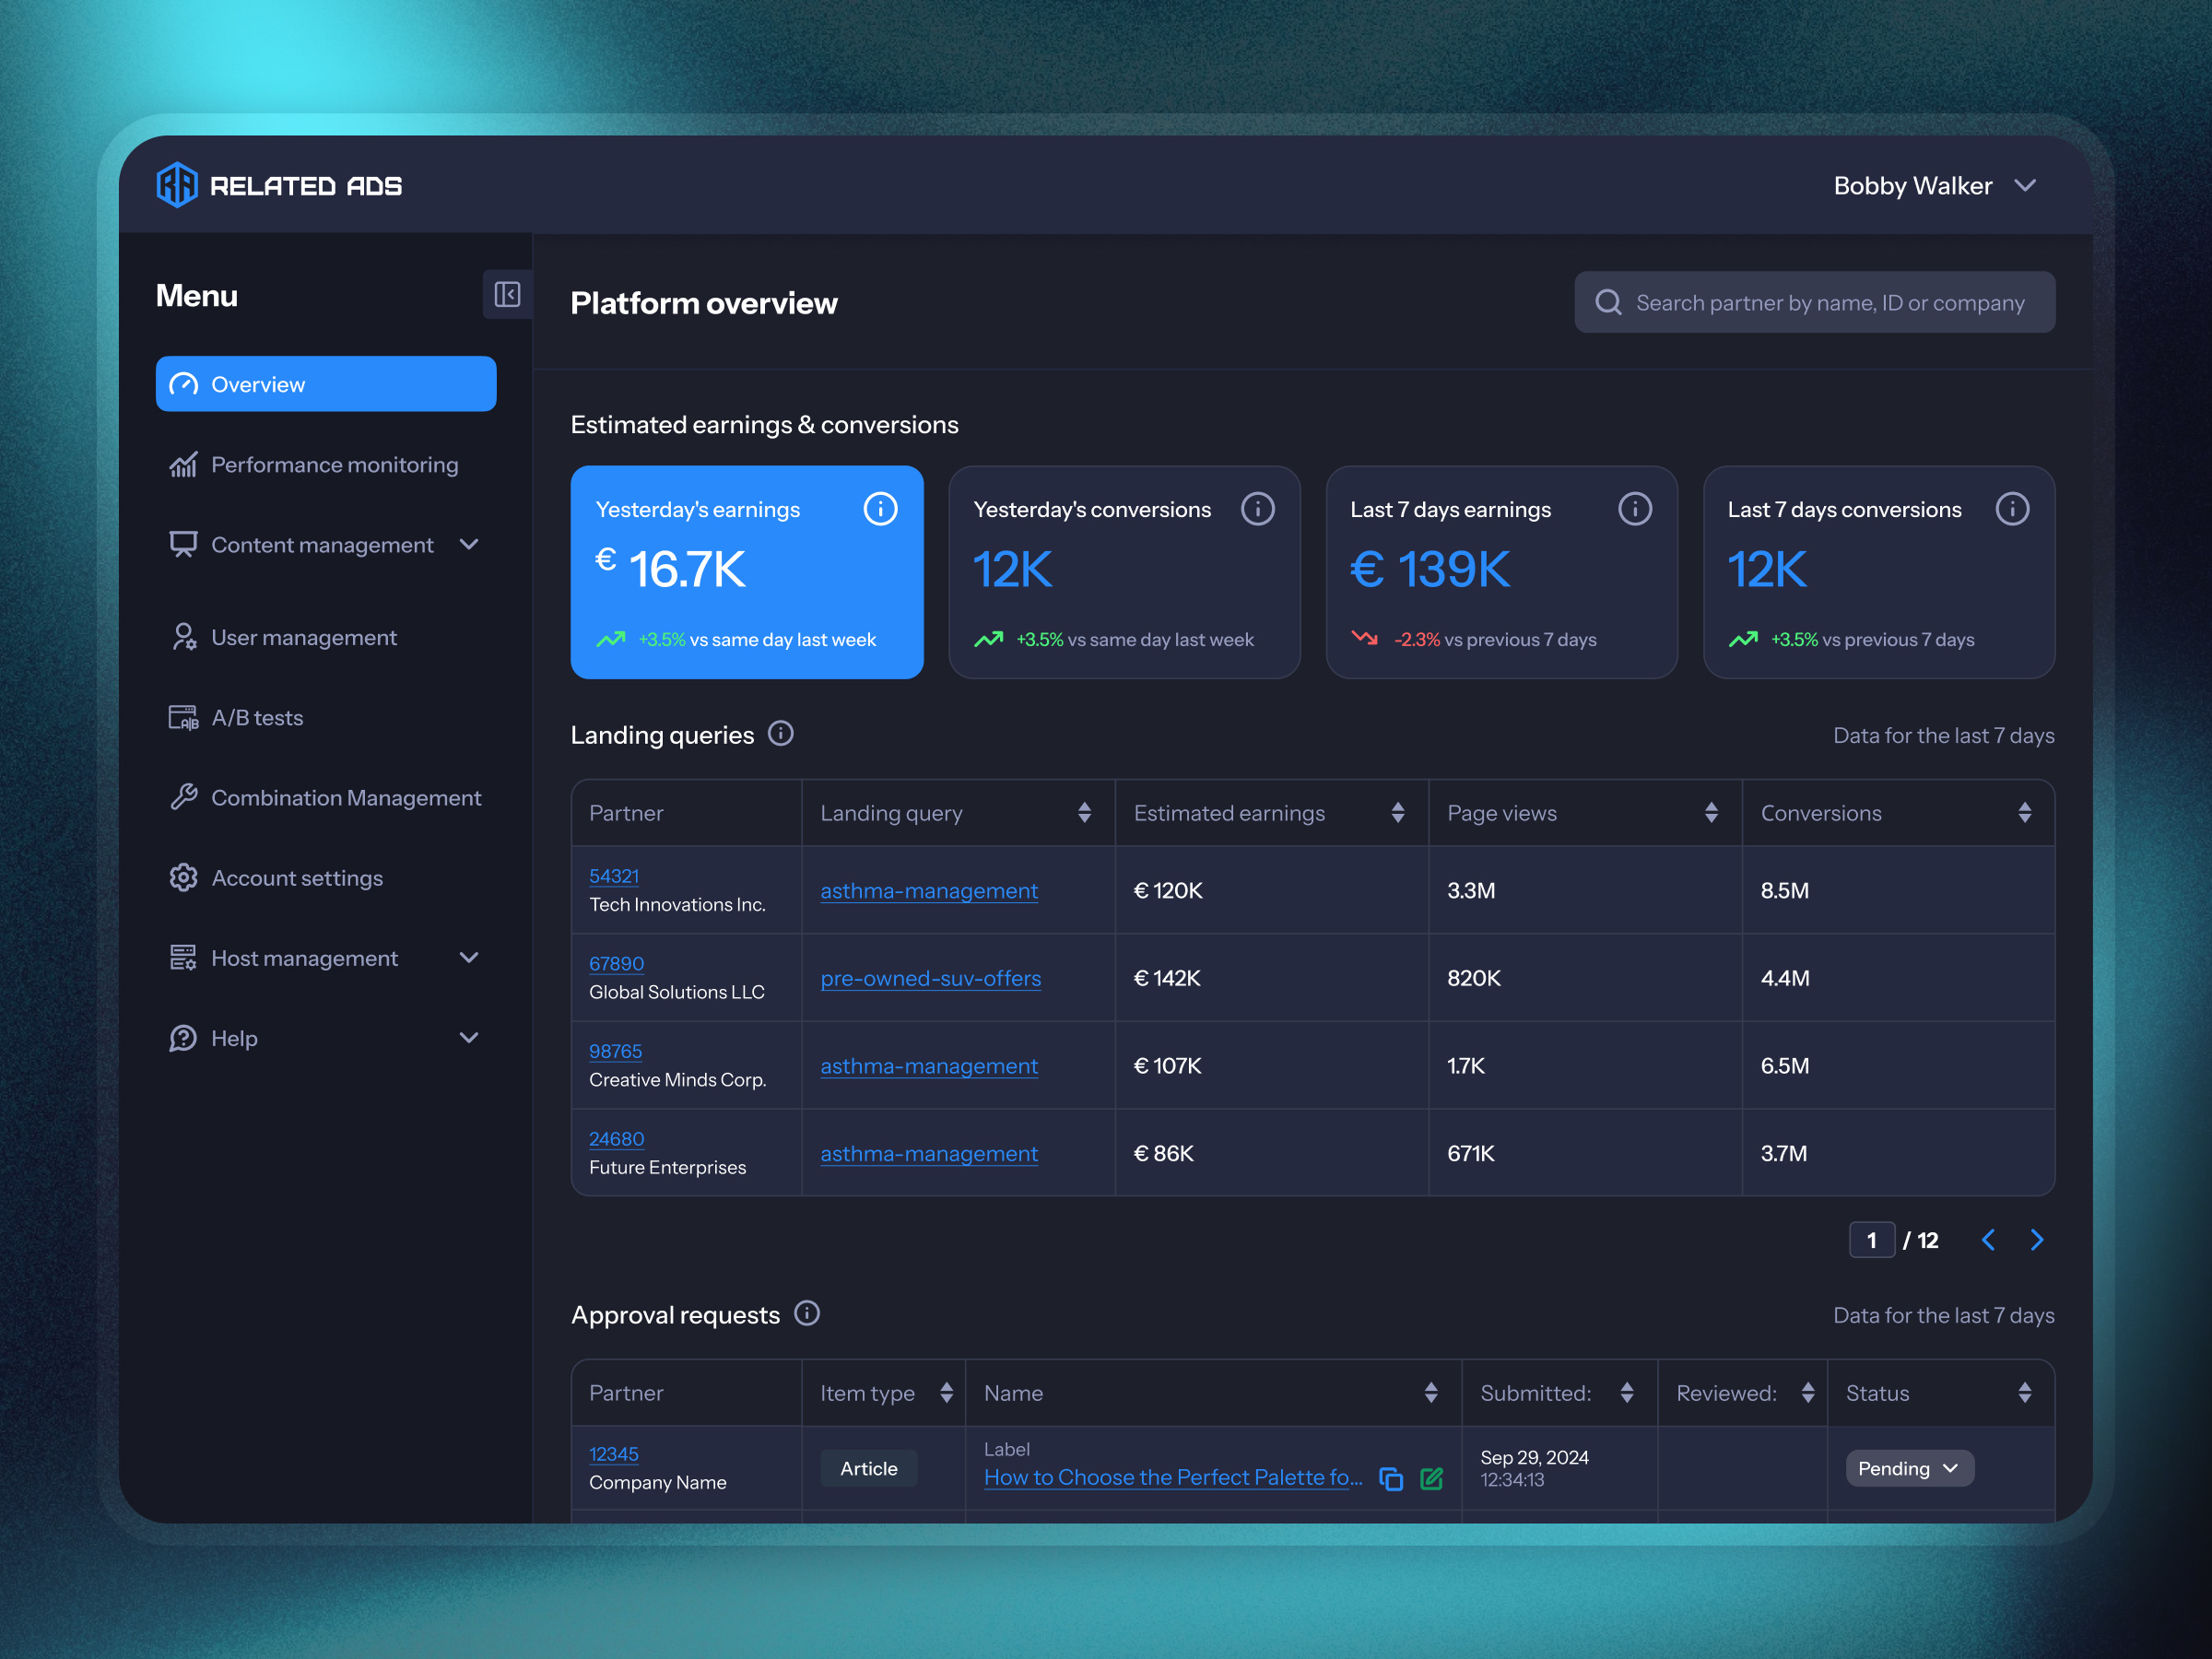Sort by Page views column
This screenshot has height=1659, width=2212.
(x=1711, y=813)
